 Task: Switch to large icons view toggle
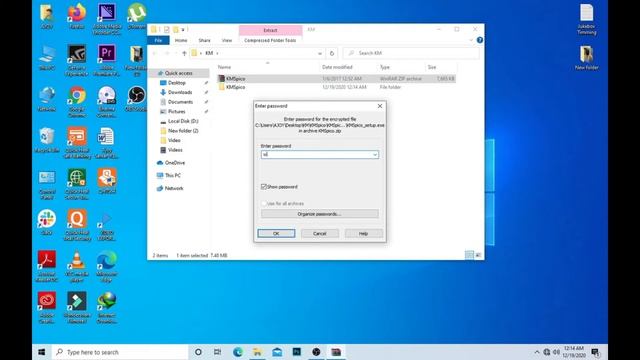coord(478,255)
